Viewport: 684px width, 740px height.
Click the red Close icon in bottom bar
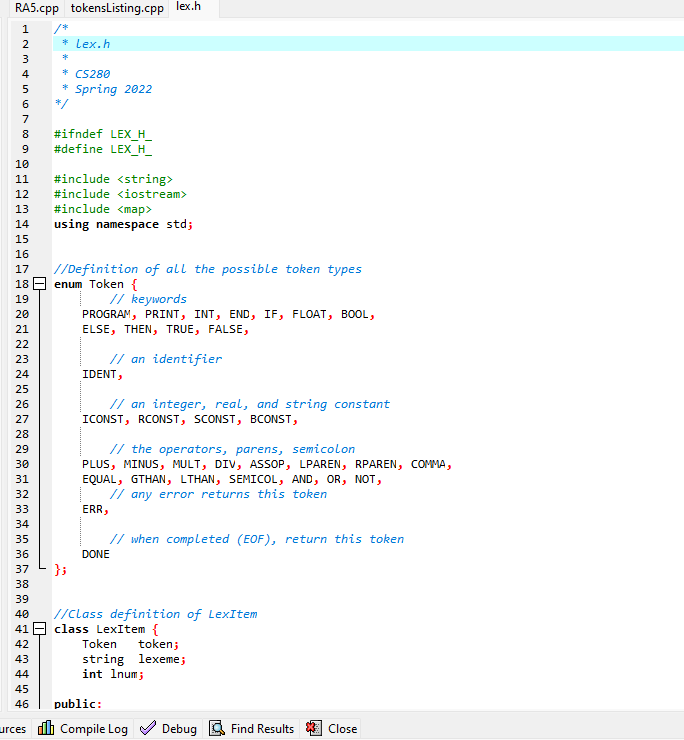pos(314,728)
